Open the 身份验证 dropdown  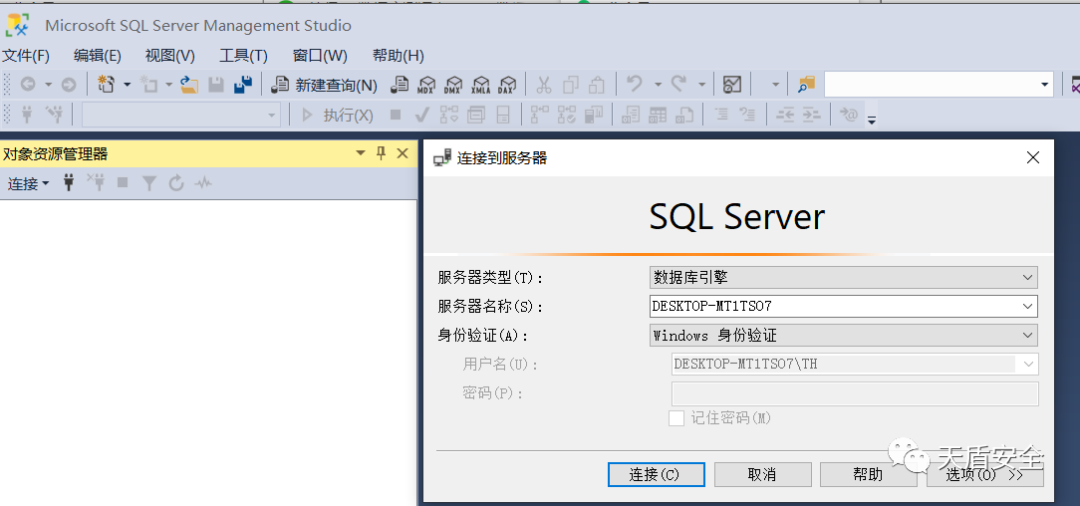click(x=1027, y=335)
